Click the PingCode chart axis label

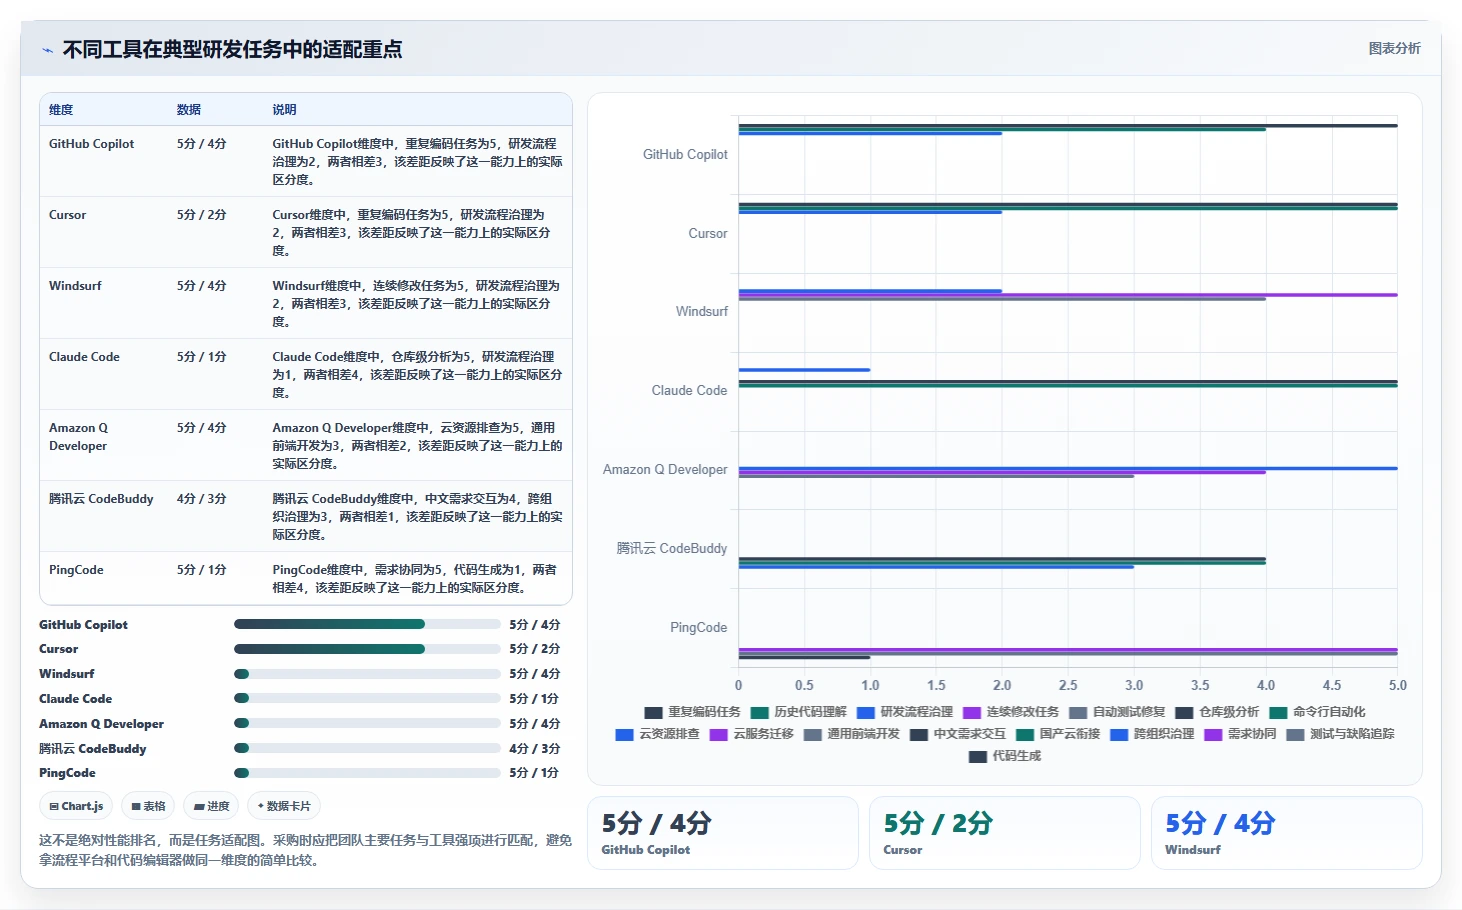pos(698,628)
